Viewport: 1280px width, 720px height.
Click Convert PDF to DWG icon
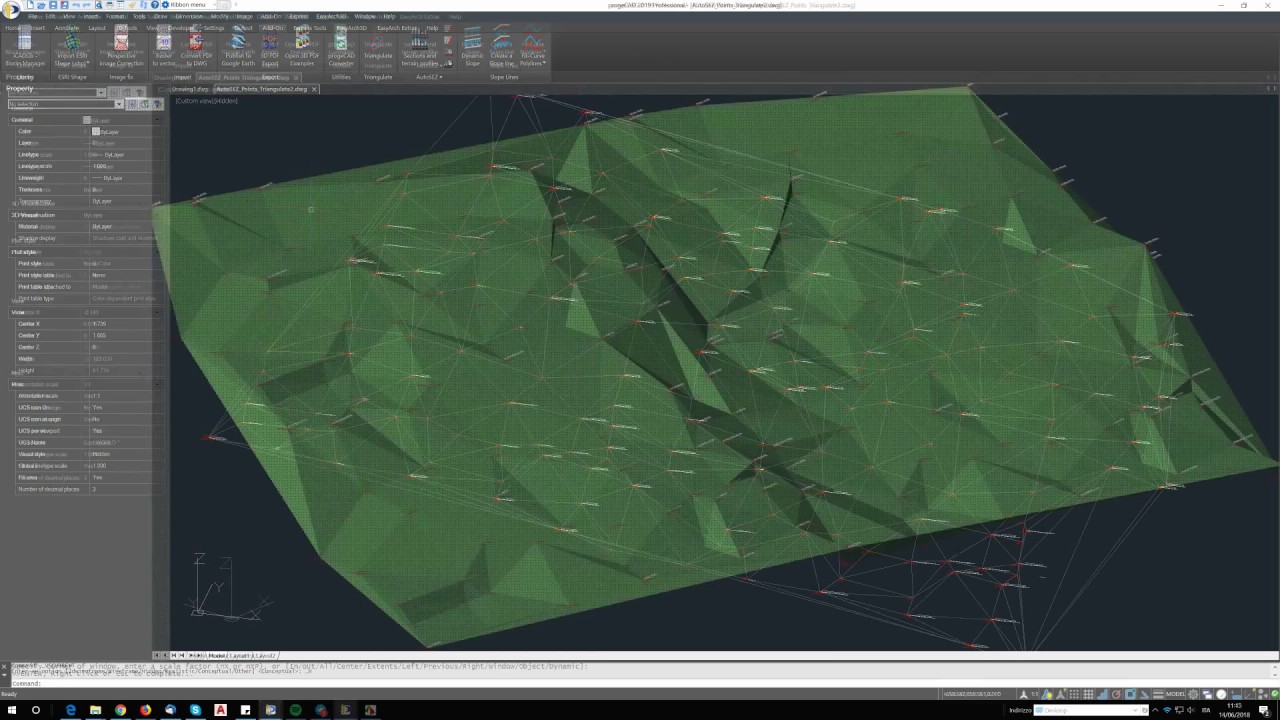point(196,50)
